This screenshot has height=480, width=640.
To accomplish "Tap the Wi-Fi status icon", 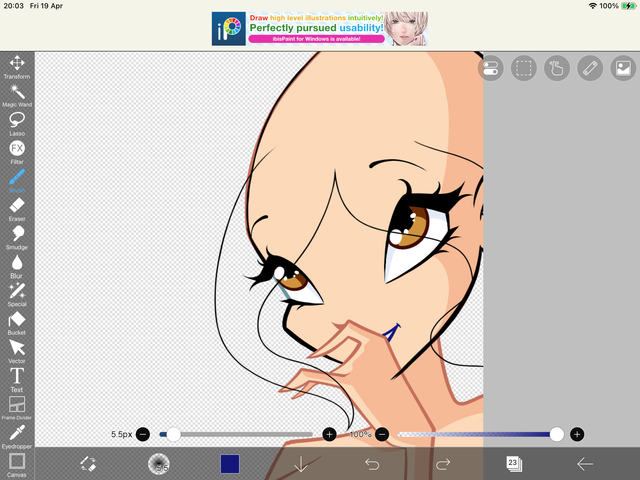I will (x=593, y=6).
